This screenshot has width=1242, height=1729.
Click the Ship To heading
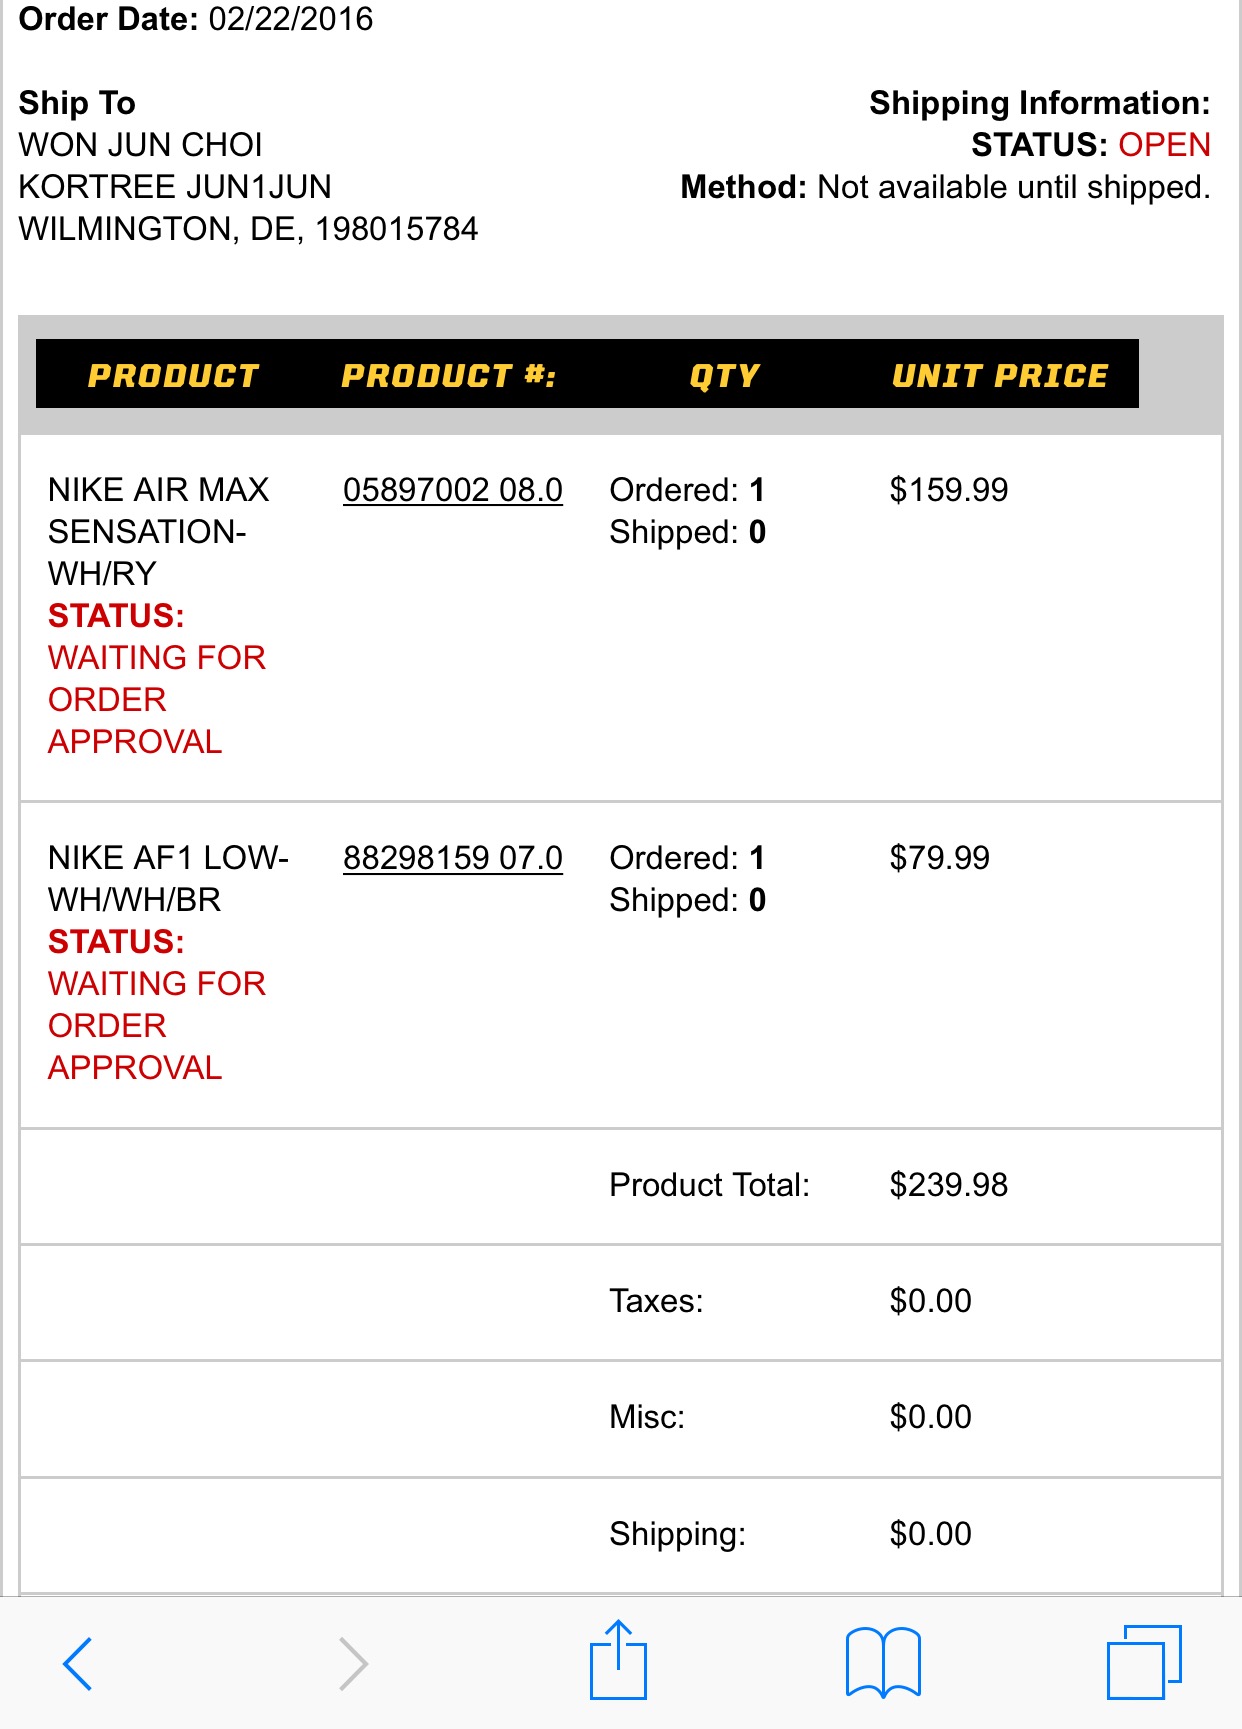click(77, 103)
